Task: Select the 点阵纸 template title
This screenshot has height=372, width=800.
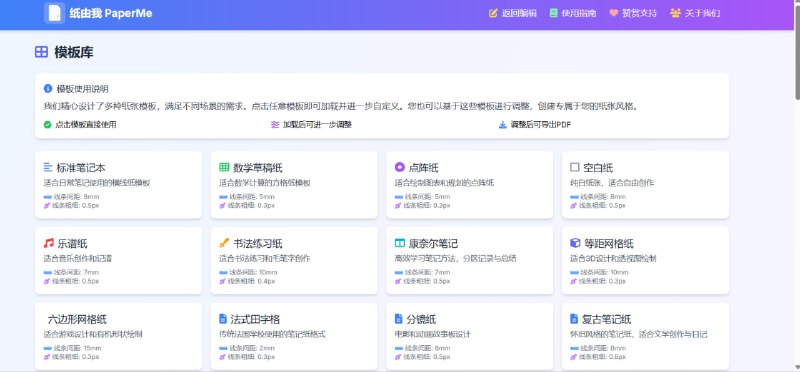Action: [423, 167]
